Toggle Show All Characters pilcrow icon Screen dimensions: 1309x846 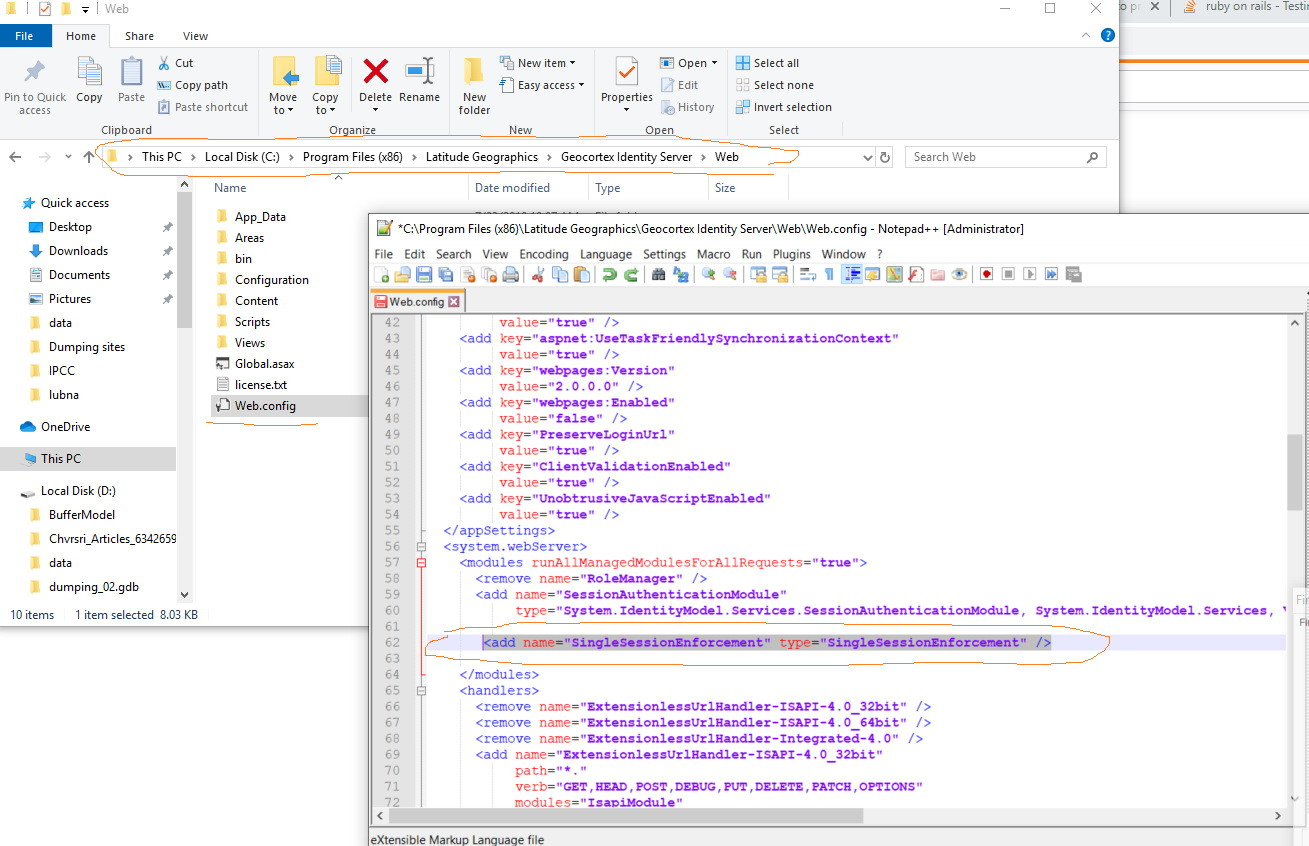[828, 275]
